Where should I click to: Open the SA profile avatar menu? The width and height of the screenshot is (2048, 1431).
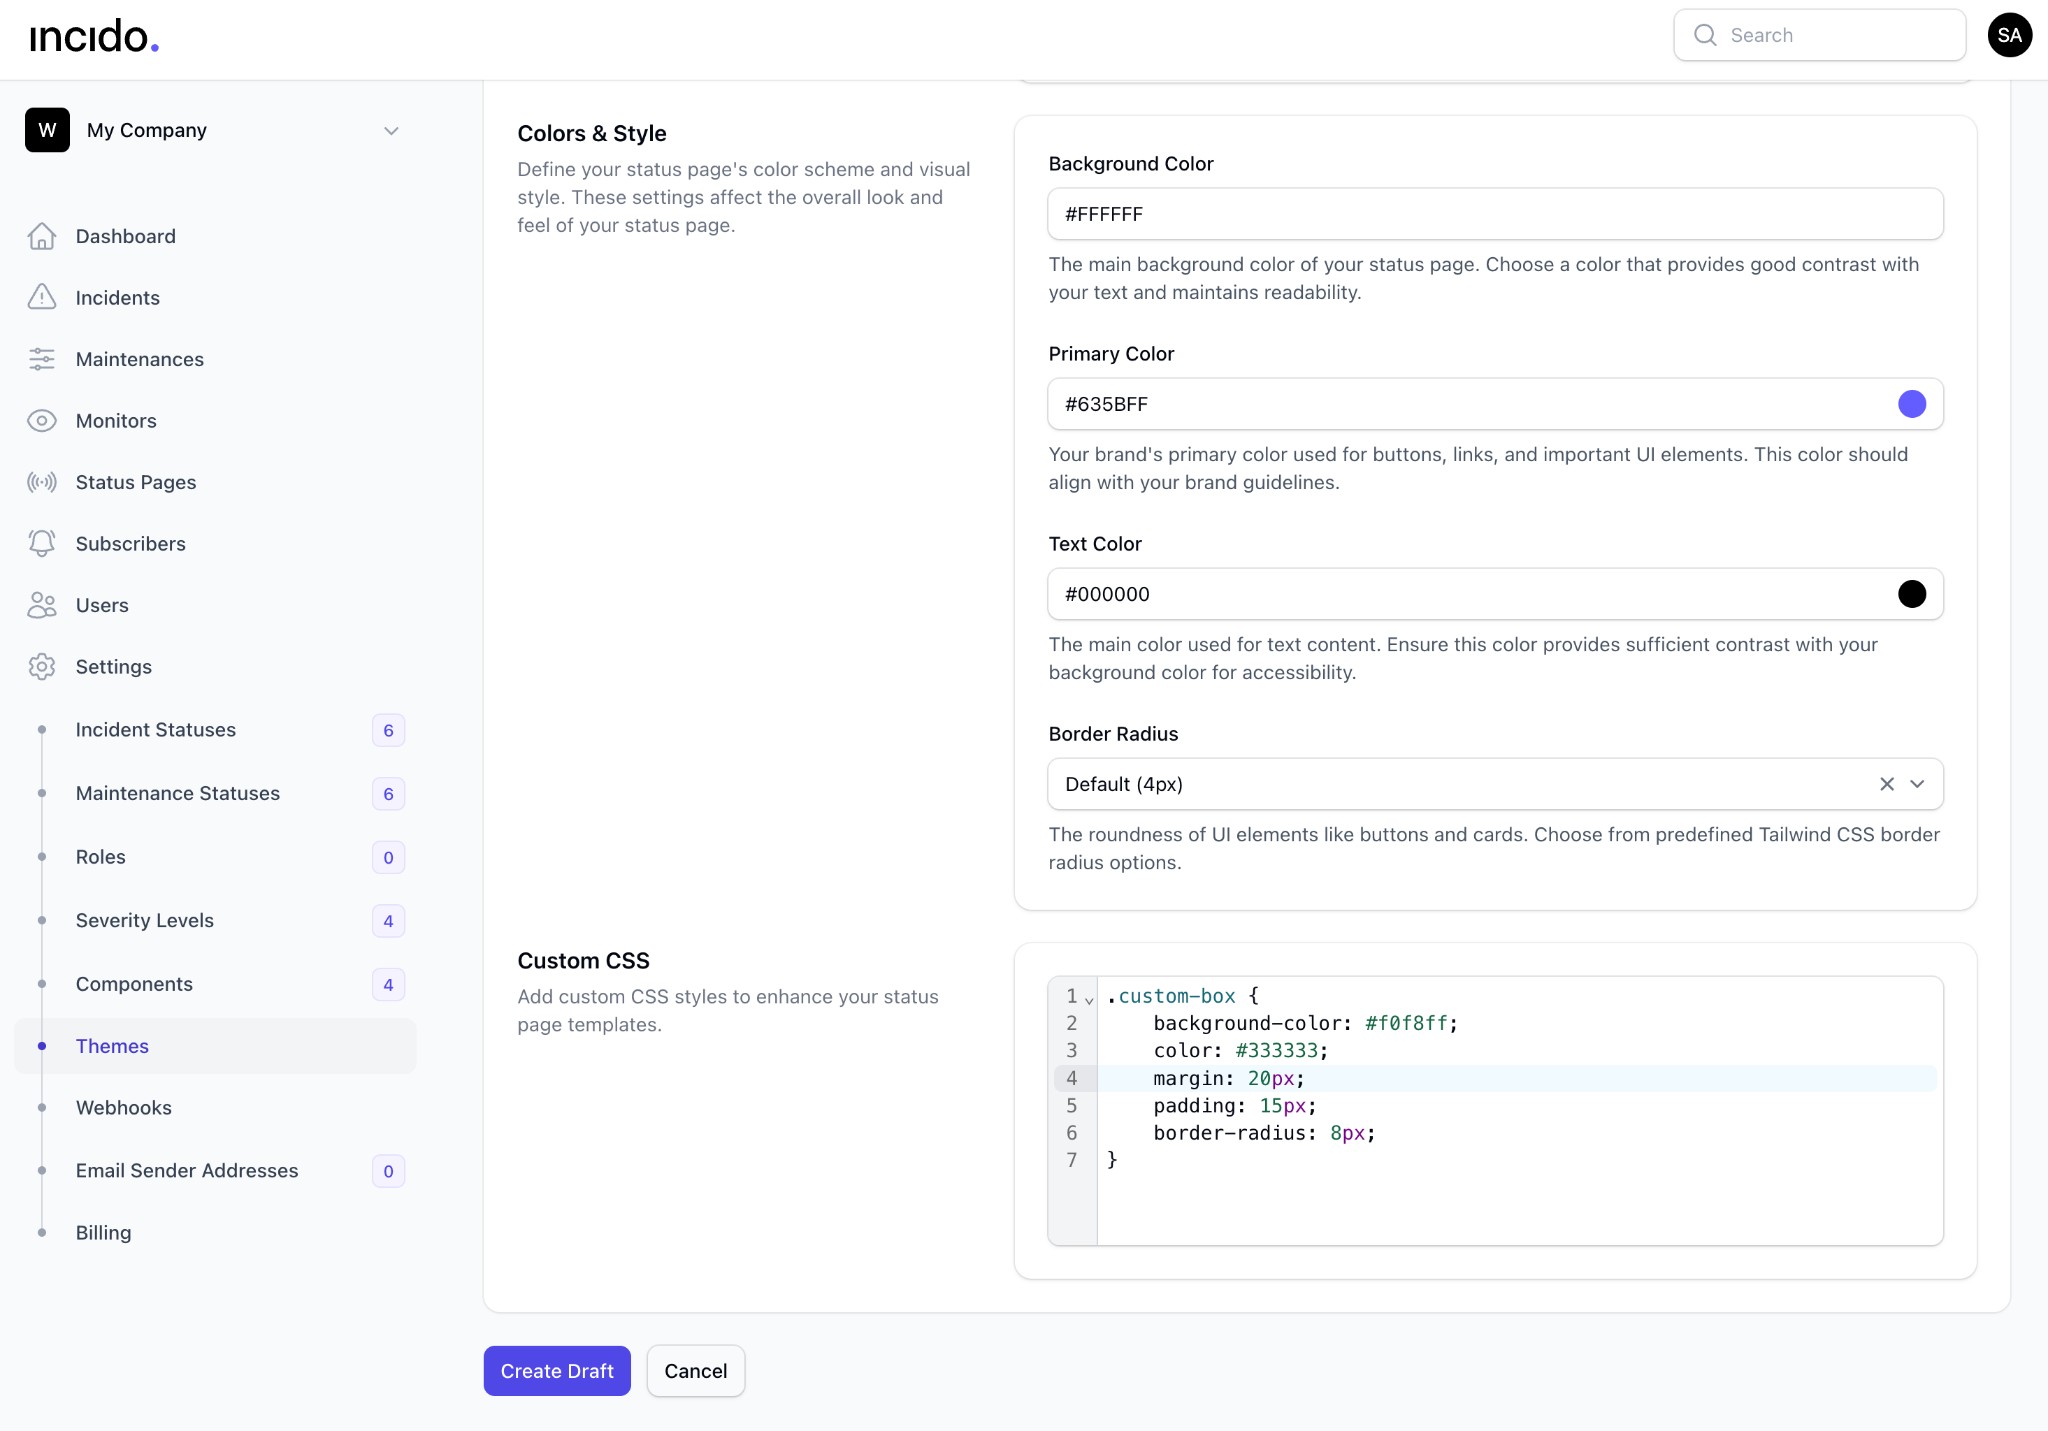[x=2009, y=35]
